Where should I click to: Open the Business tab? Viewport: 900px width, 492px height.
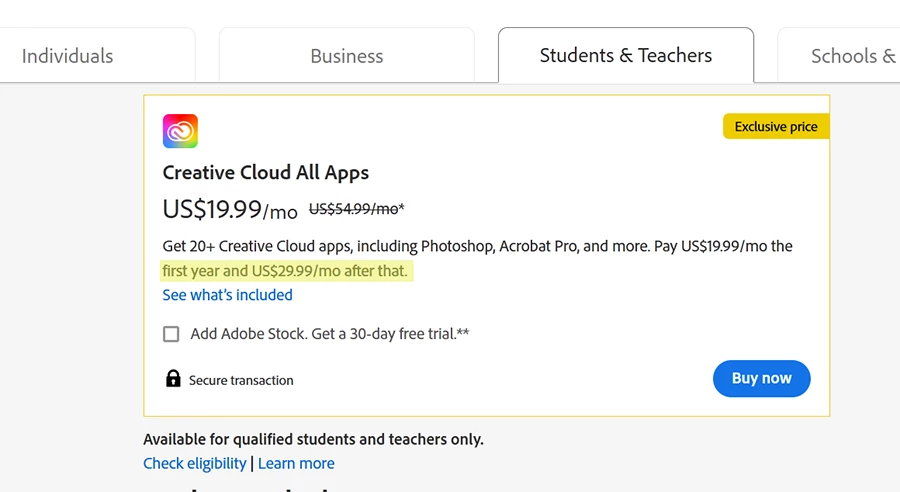346,56
